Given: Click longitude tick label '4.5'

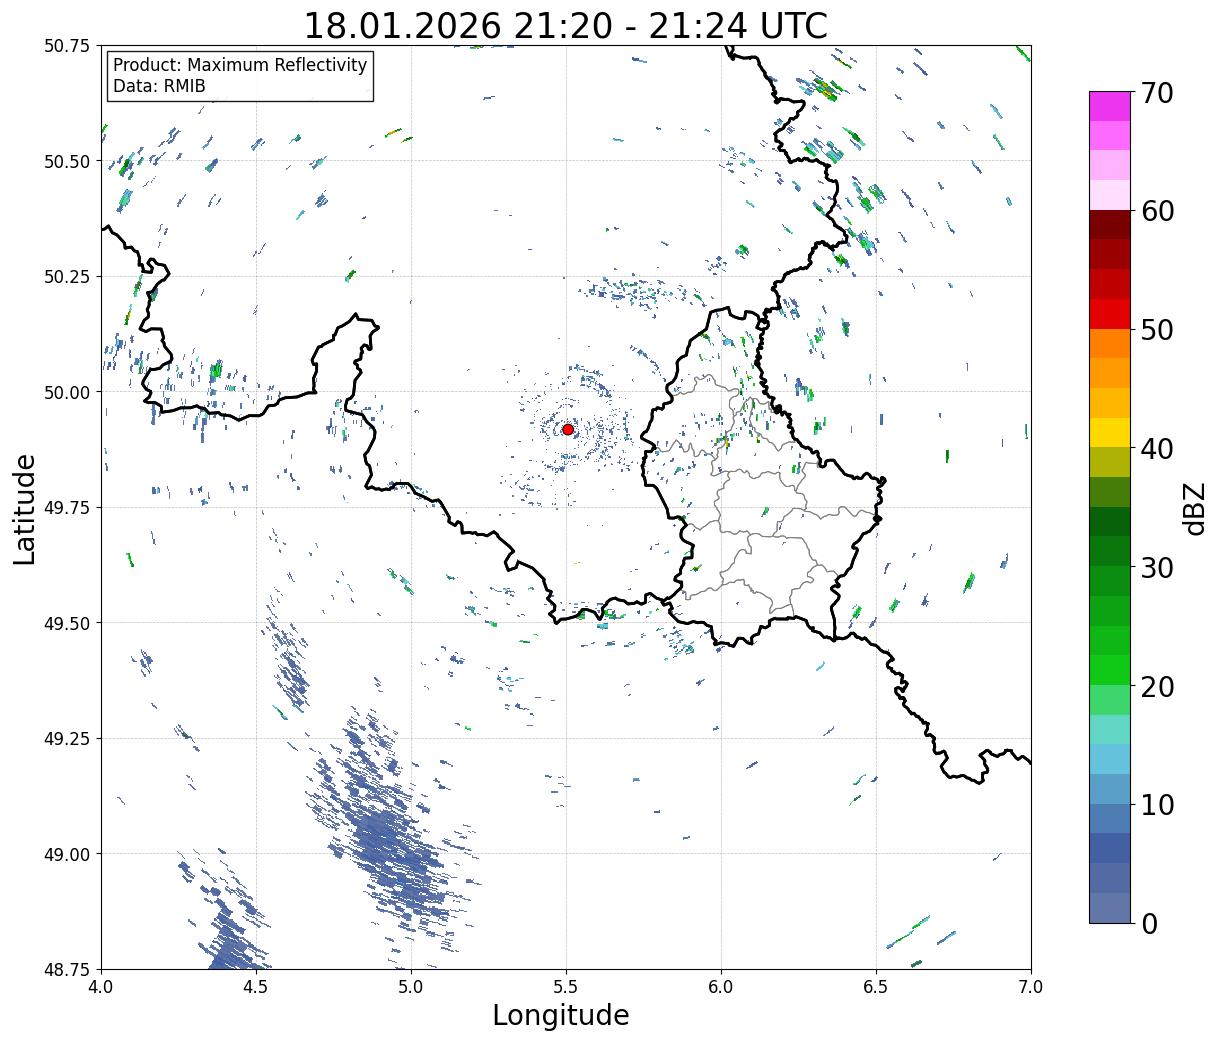Looking at the screenshot, I should pos(256,987).
